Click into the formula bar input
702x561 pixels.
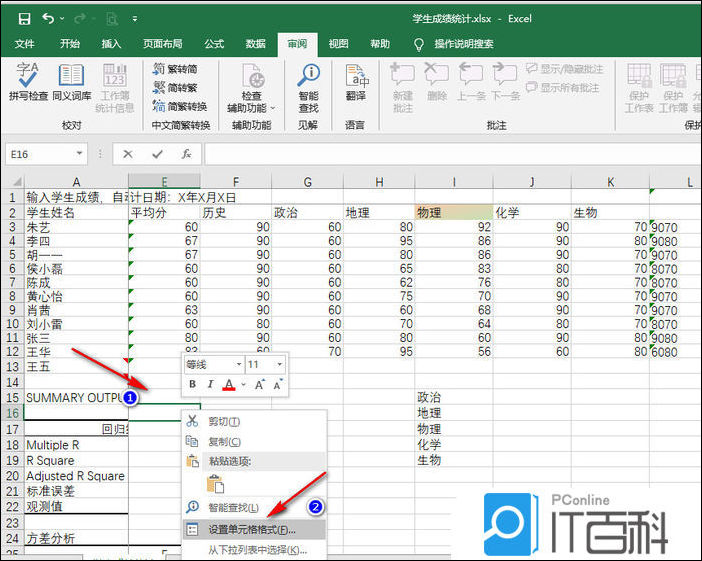(x=450, y=154)
